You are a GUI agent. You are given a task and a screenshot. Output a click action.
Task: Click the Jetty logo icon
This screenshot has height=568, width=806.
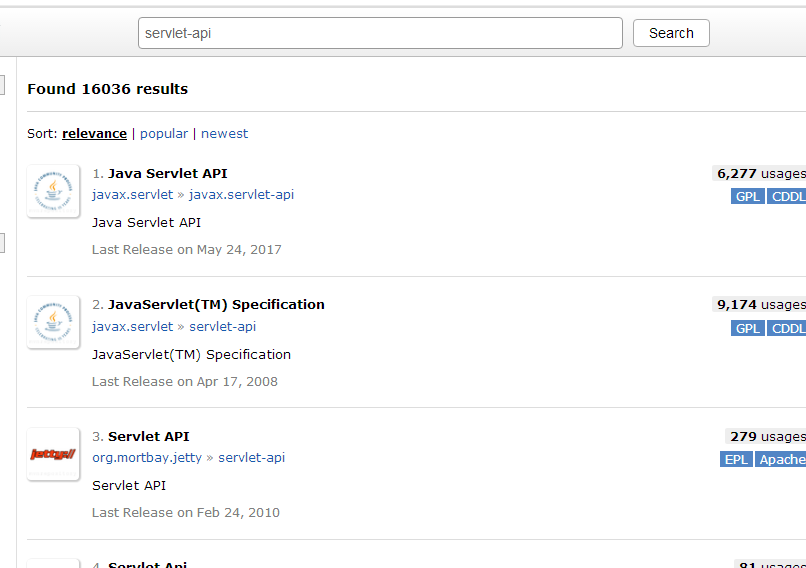[x=54, y=454]
